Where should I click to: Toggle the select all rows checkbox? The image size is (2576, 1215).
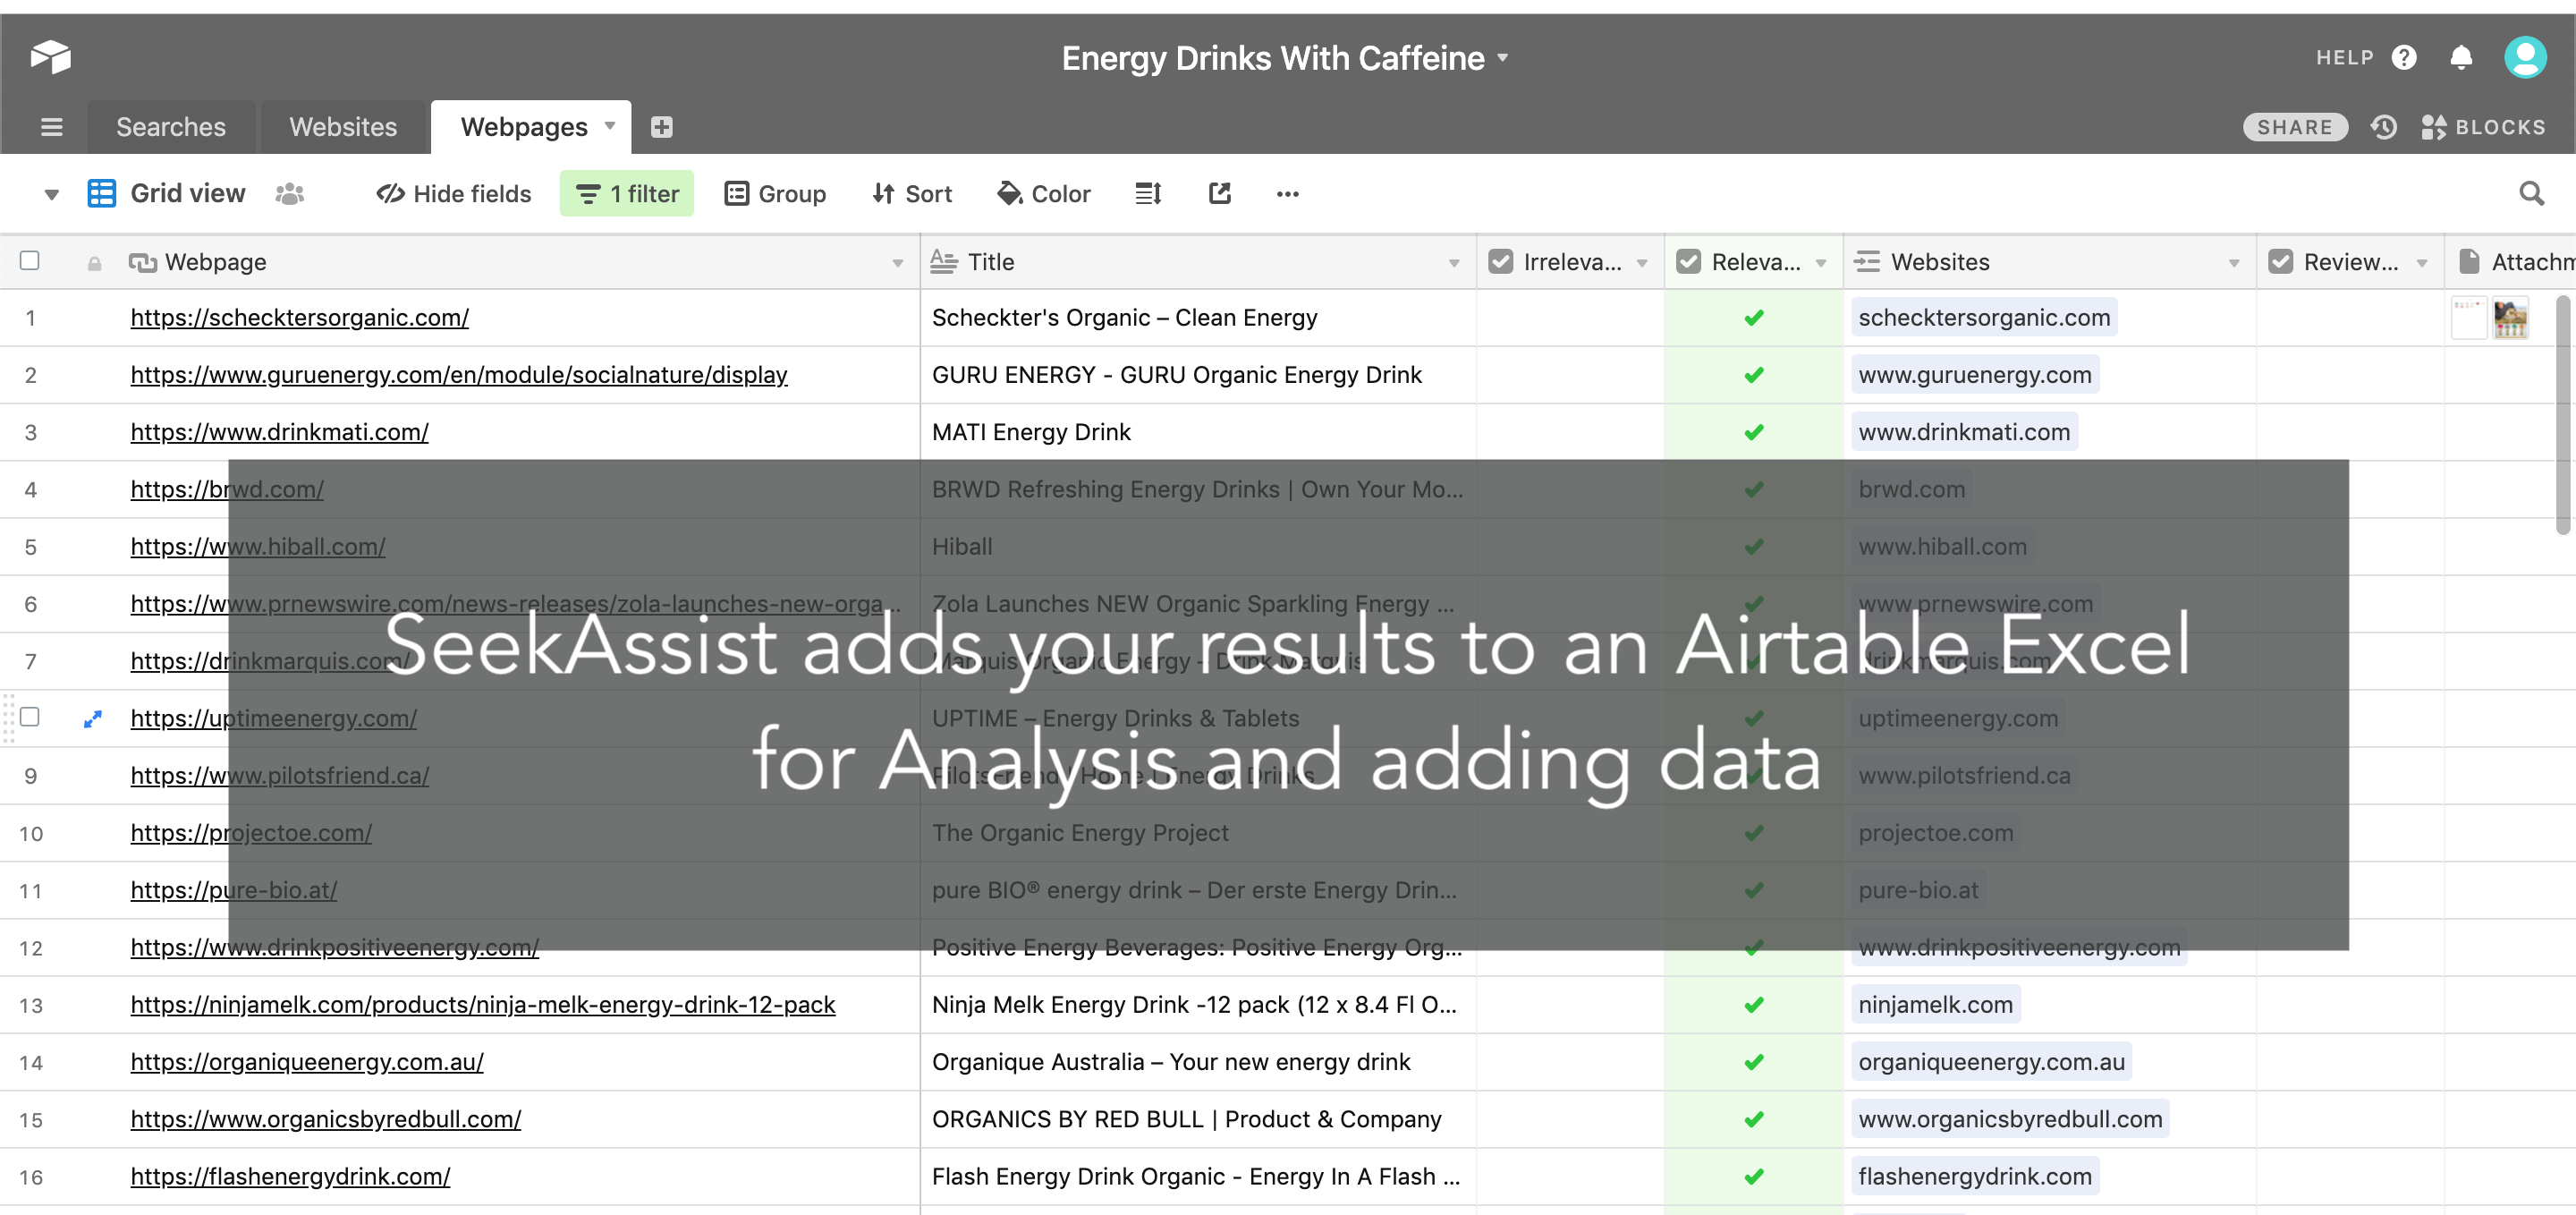click(30, 261)
